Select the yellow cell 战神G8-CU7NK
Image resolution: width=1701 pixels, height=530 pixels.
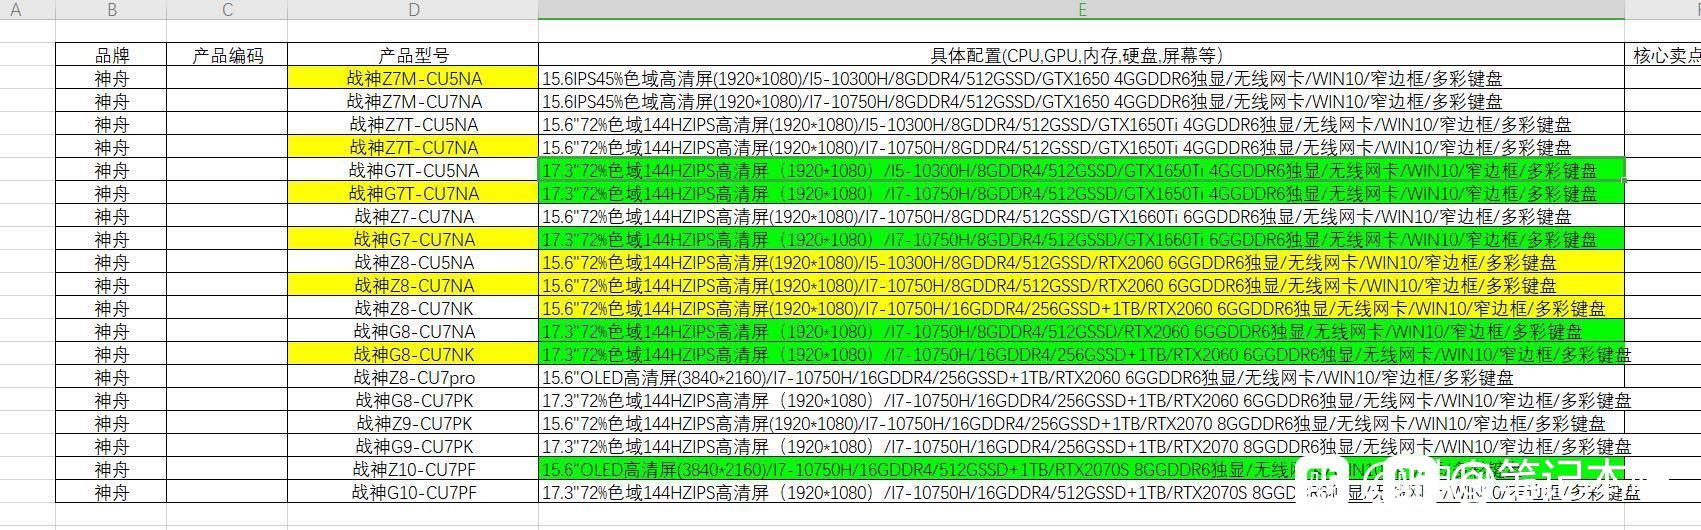pyautogui.click(x=413, y=354)
